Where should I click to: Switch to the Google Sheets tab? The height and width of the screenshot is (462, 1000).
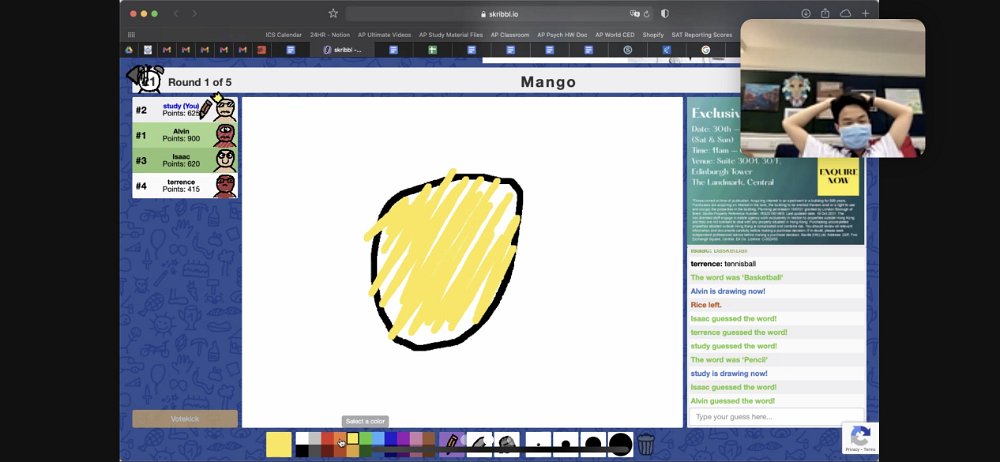click(432, 50)
